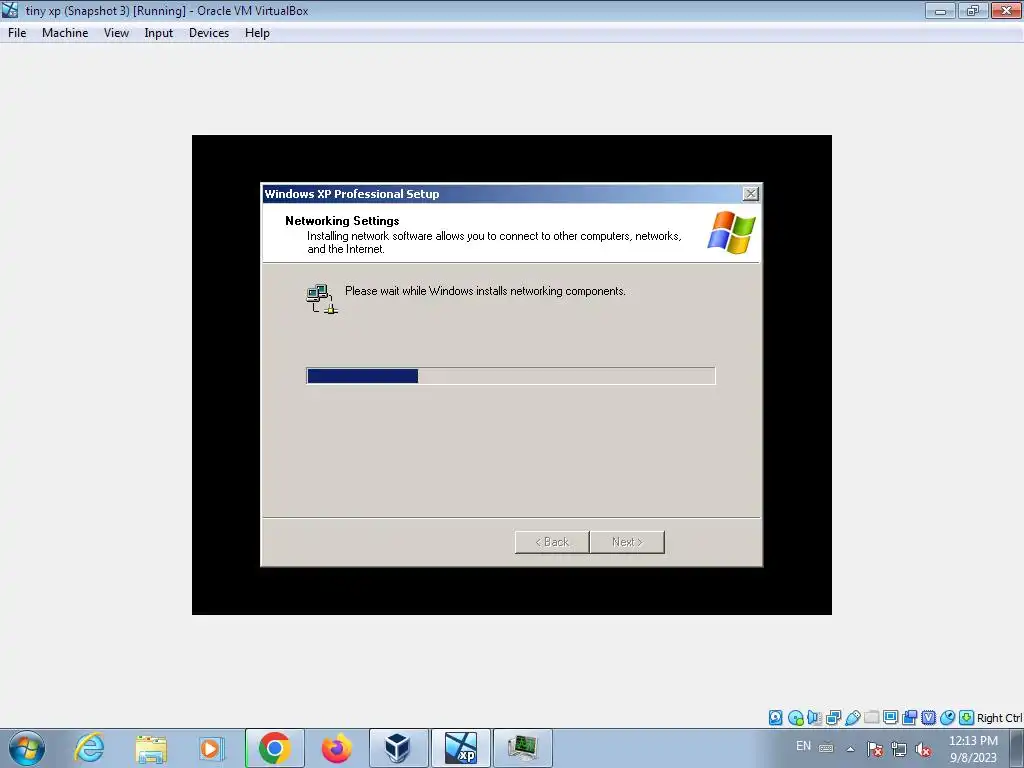The width and height of the screenshot is (1024, 768).
Task: Click the green arrow keyboard capture icon
Action: (x=967, y=718)
